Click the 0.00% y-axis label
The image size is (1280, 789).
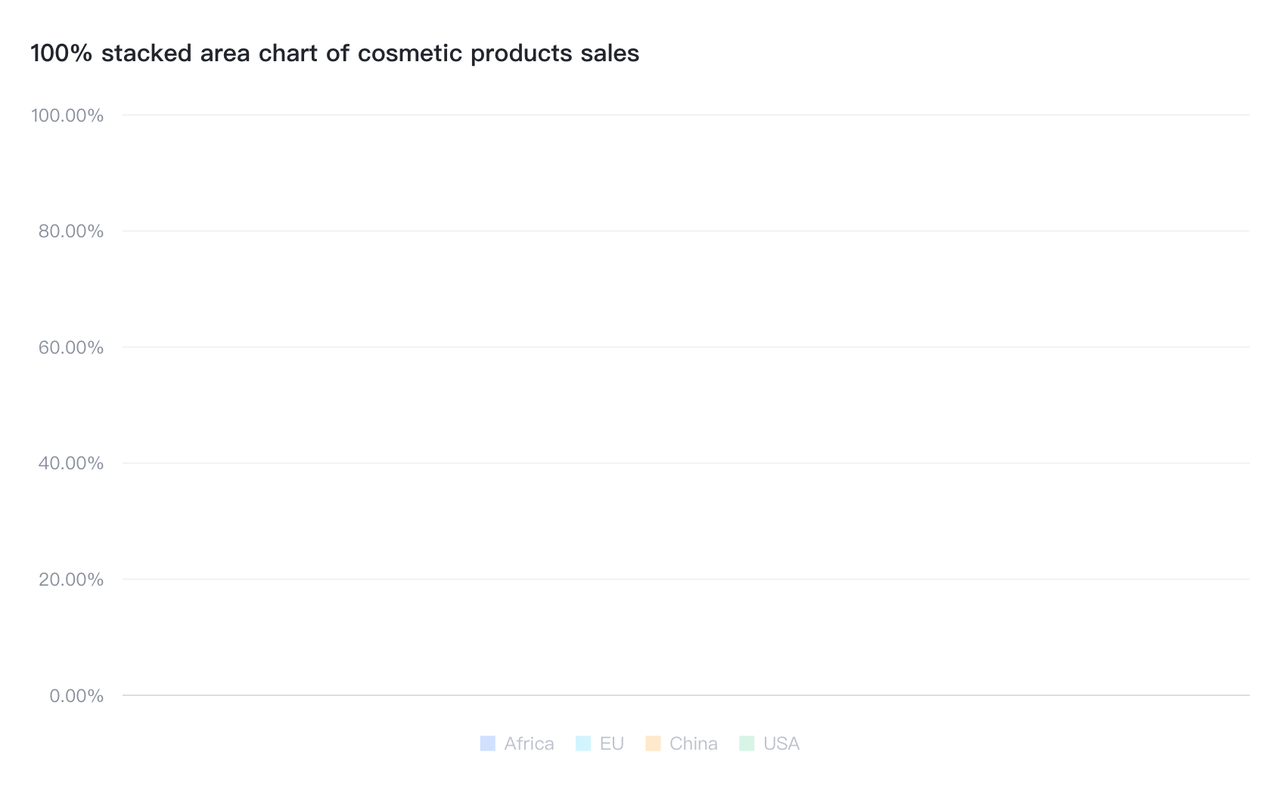pyautogui.click(x=77, y=695)
